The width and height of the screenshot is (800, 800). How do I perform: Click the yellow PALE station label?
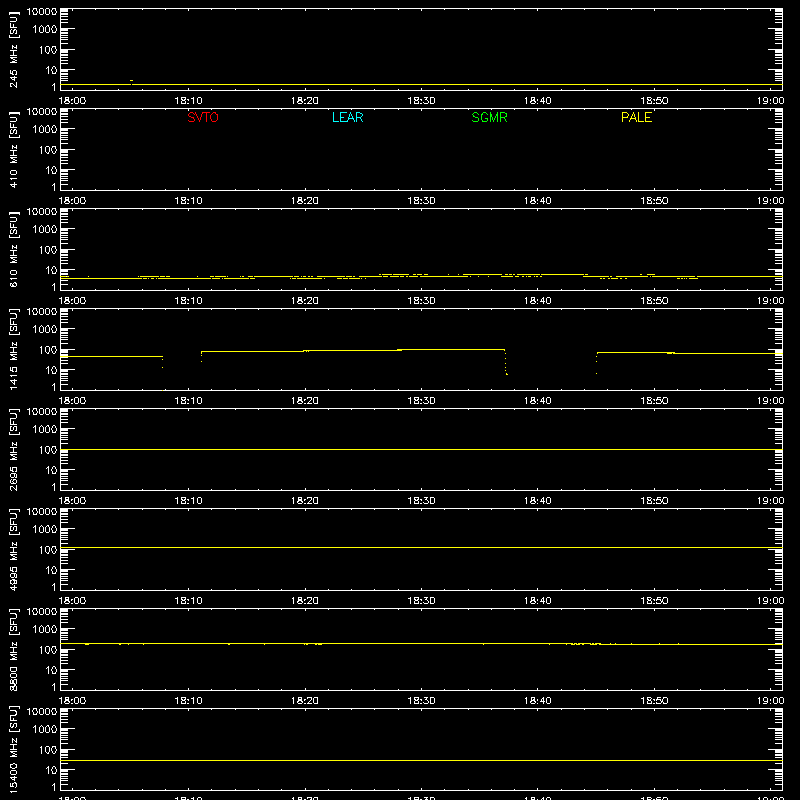click(636, 117)
